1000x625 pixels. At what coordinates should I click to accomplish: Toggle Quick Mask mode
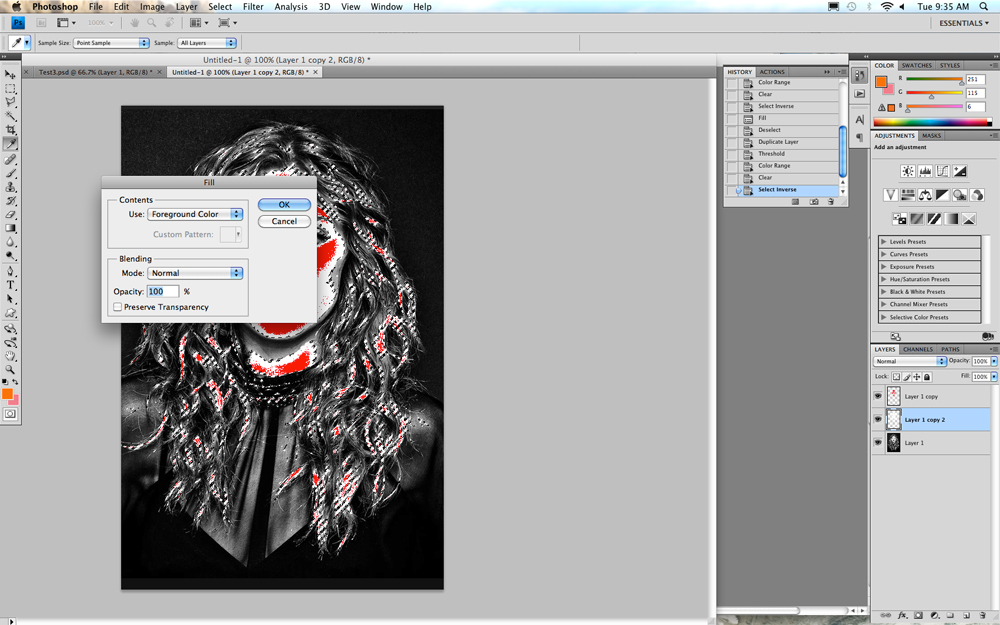click(x=10, y=414)
